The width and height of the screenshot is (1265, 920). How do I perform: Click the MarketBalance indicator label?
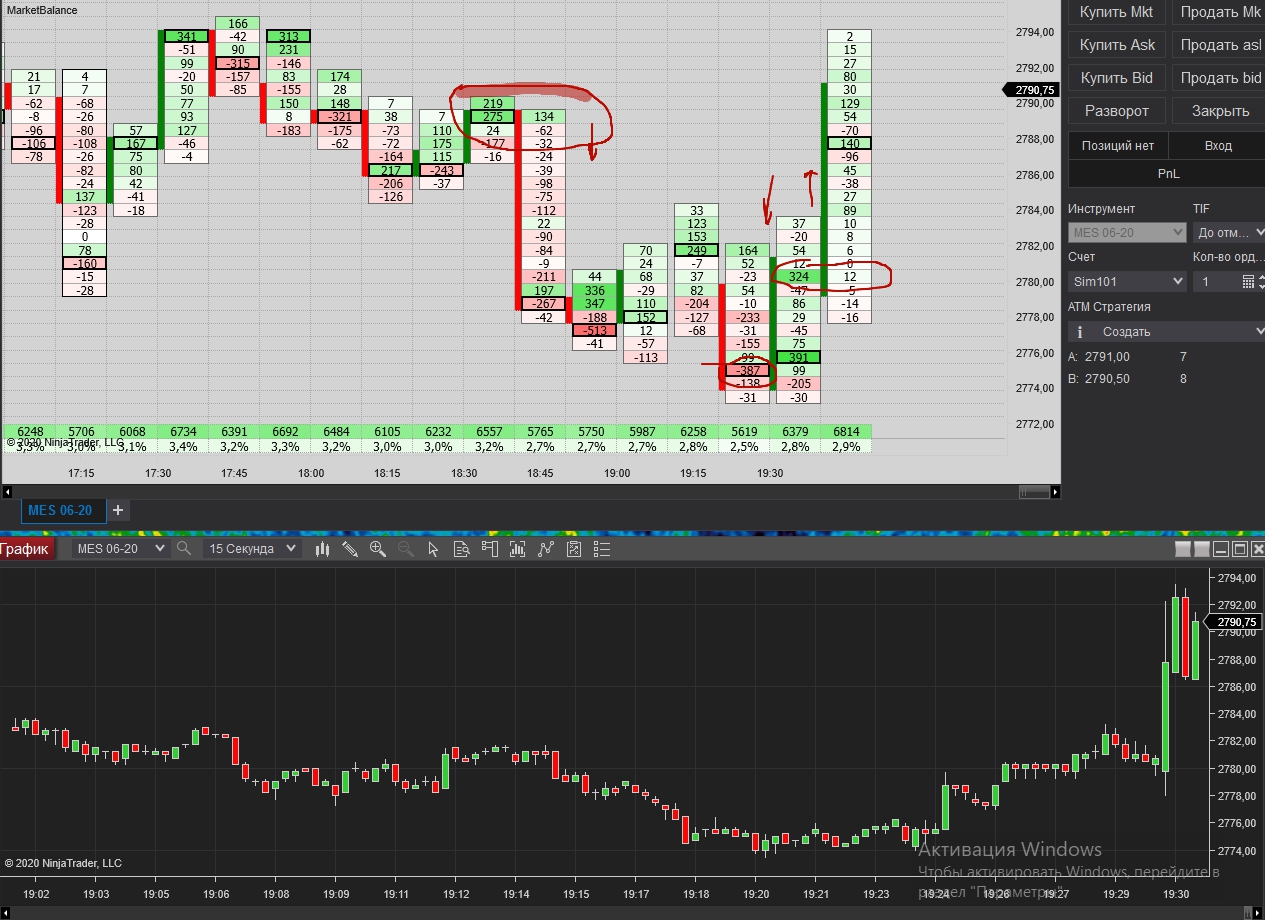42,10
